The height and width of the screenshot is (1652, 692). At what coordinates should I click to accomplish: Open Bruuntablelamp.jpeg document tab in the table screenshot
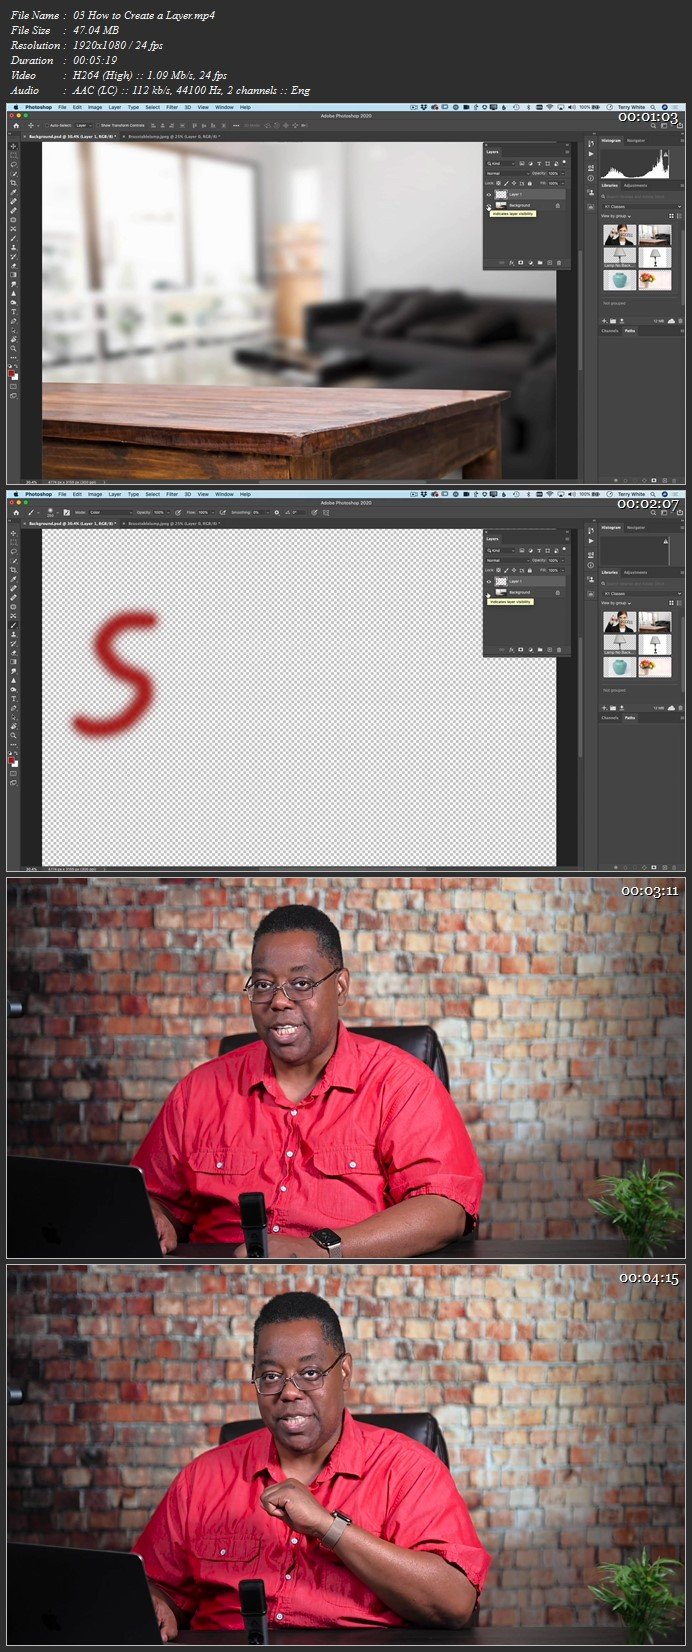click(x=173, y=136)
